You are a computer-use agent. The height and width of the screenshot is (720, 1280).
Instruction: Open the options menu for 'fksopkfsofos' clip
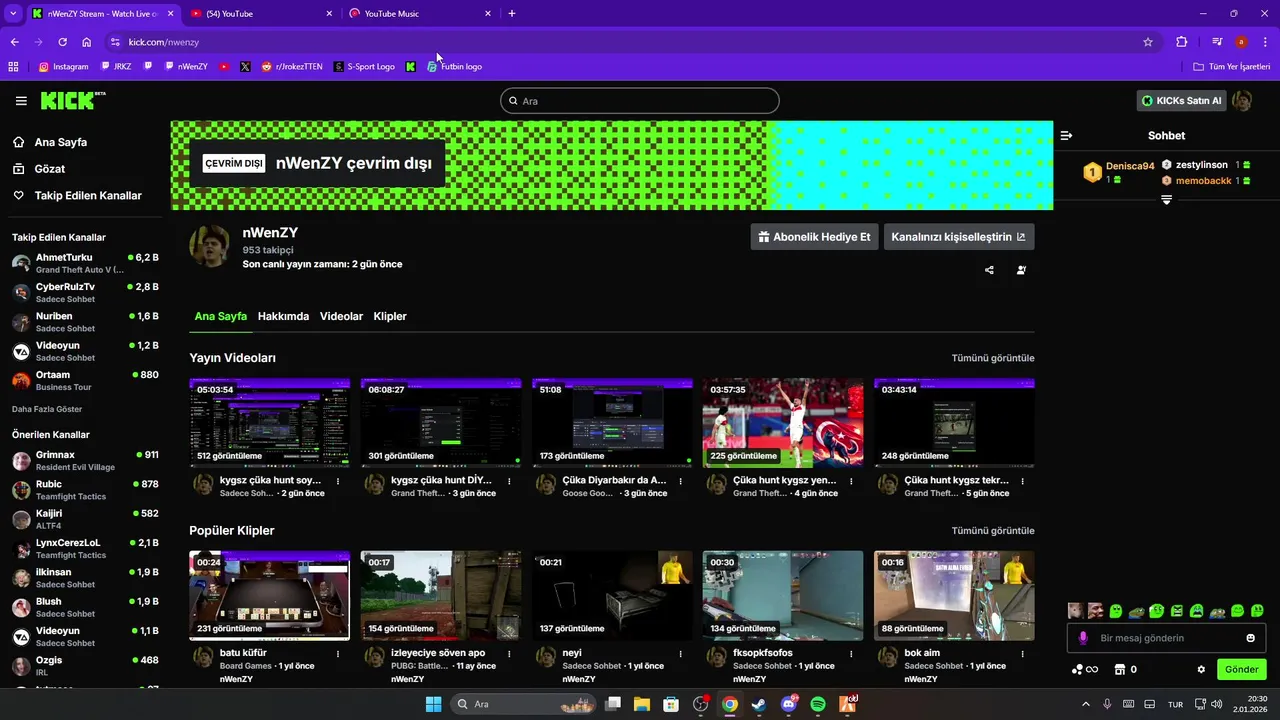852,654
